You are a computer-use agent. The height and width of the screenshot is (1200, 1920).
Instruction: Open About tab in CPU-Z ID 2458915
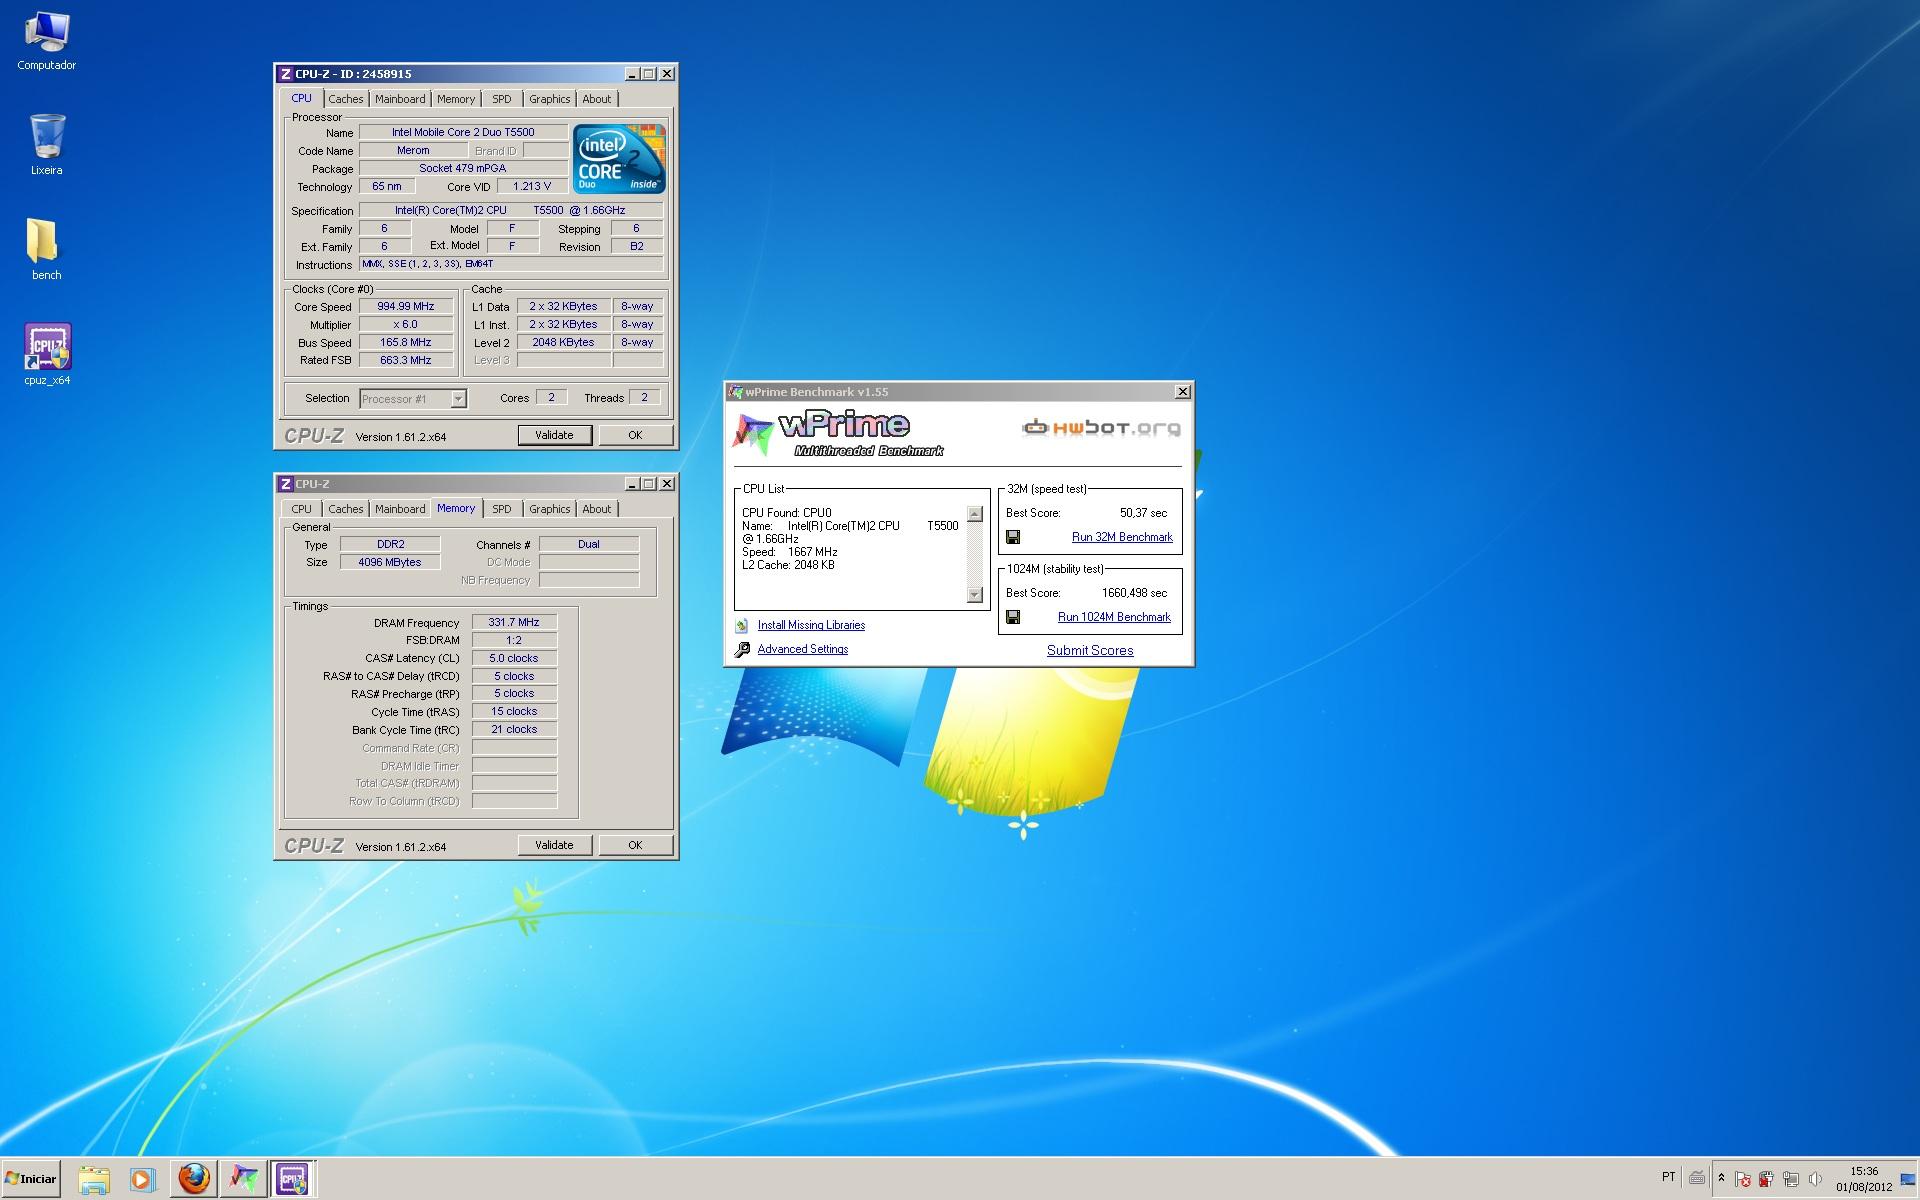pos(596,99)
